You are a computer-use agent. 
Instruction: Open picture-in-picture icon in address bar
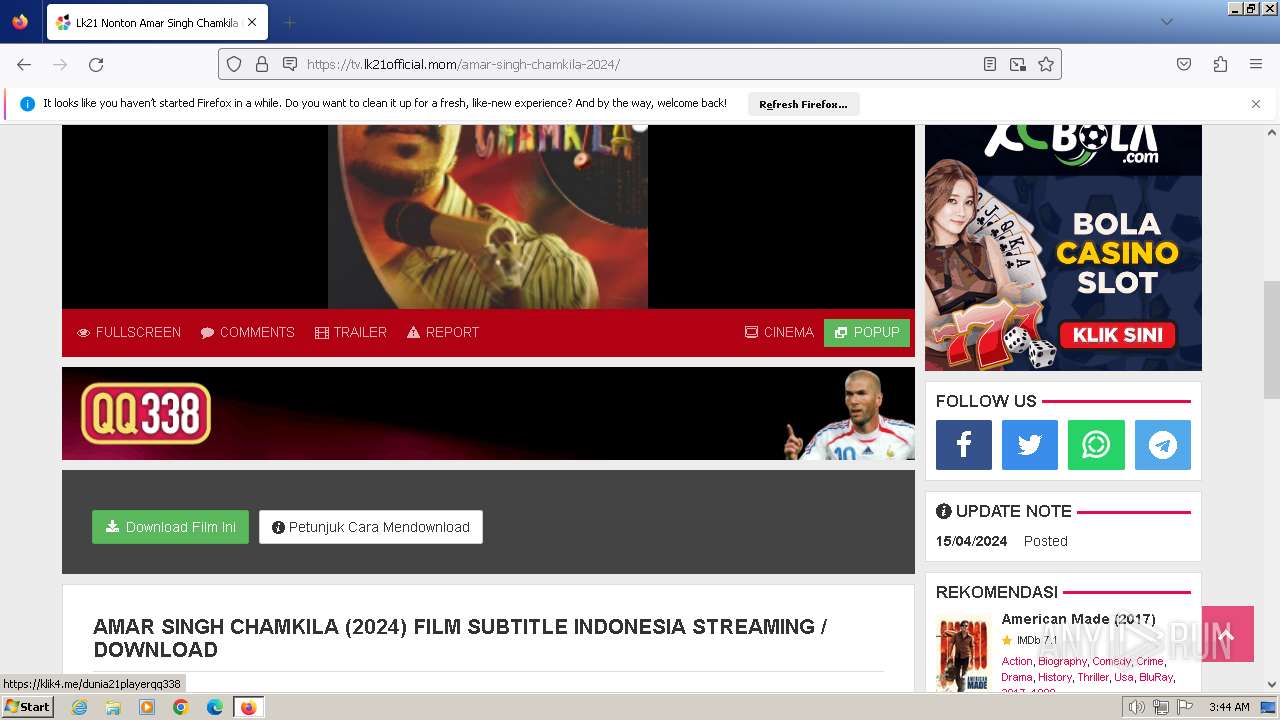point(1018,64)
